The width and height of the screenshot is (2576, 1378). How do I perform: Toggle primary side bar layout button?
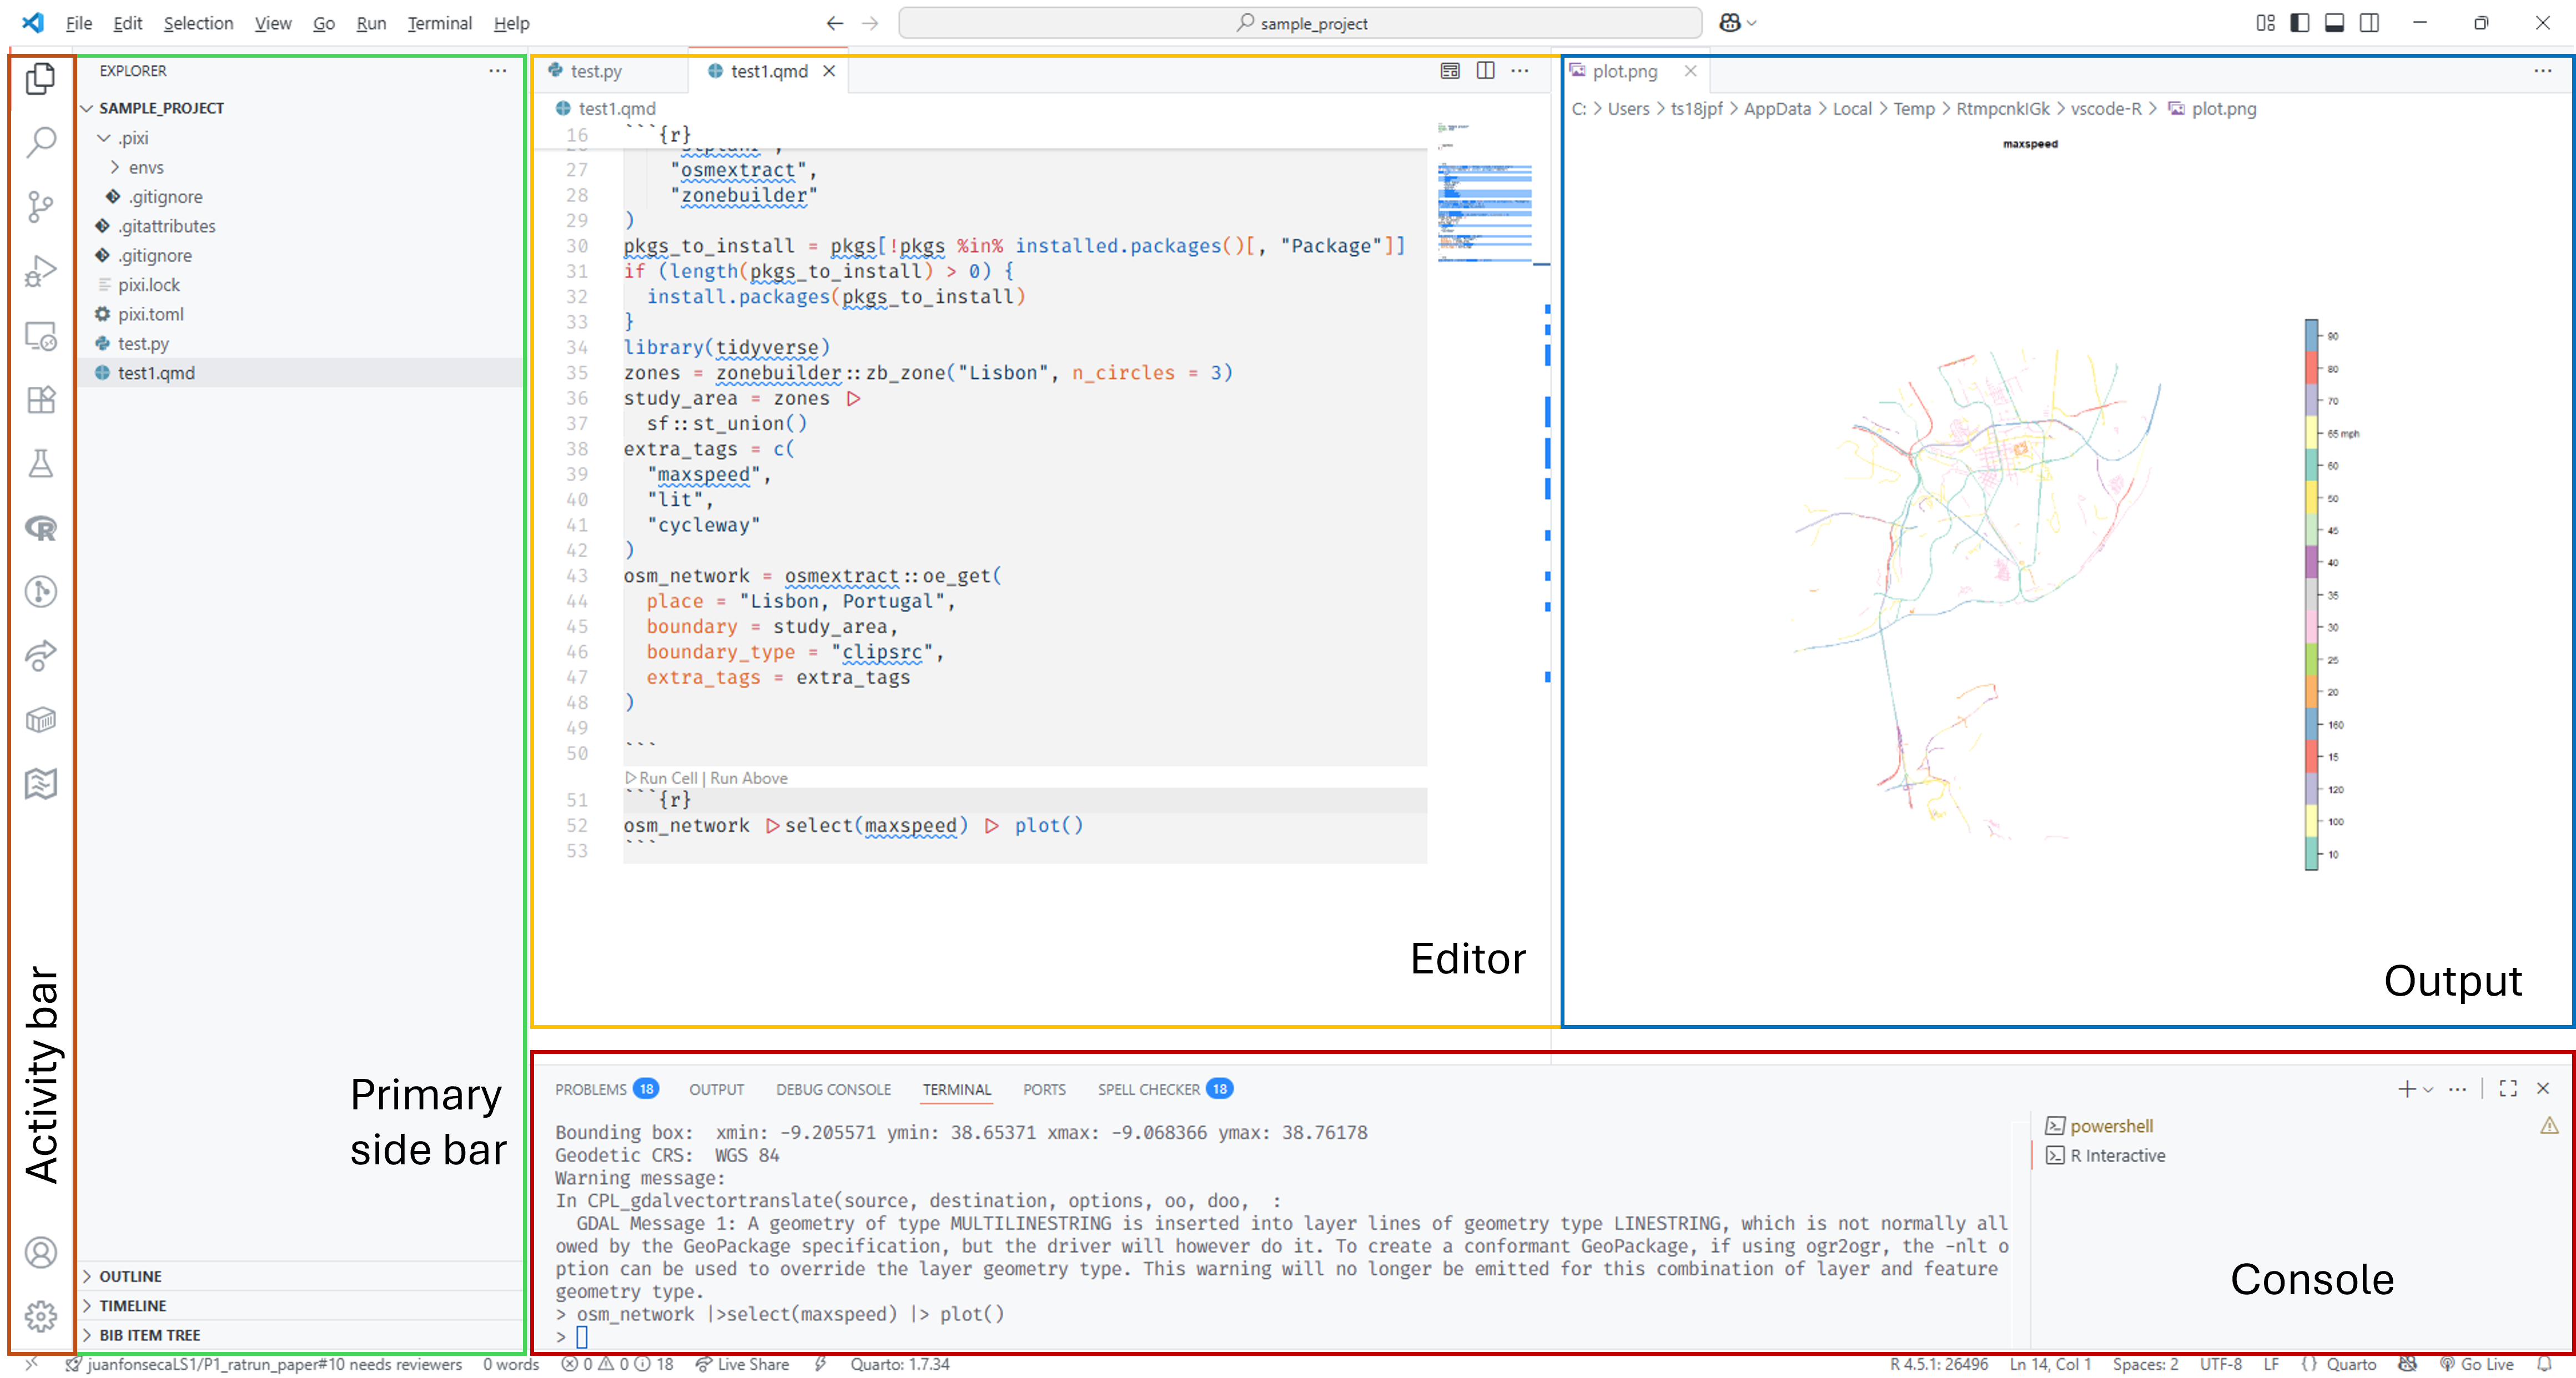(2299, 23)
